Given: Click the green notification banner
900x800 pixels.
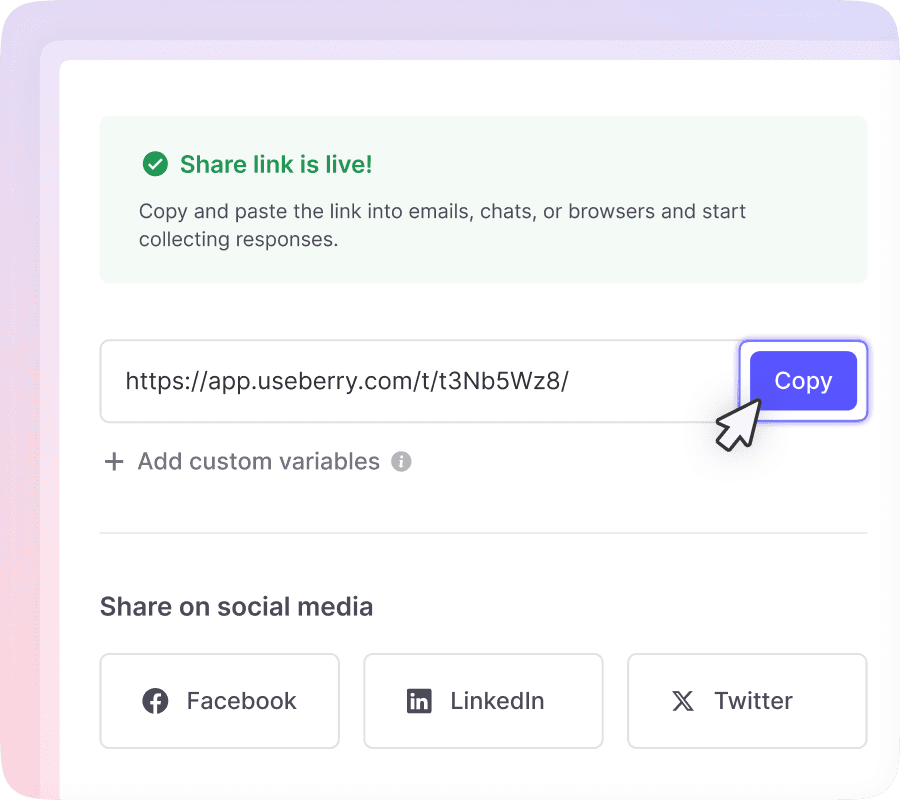Looking at the screenshot, I should [x=483, y=199].
